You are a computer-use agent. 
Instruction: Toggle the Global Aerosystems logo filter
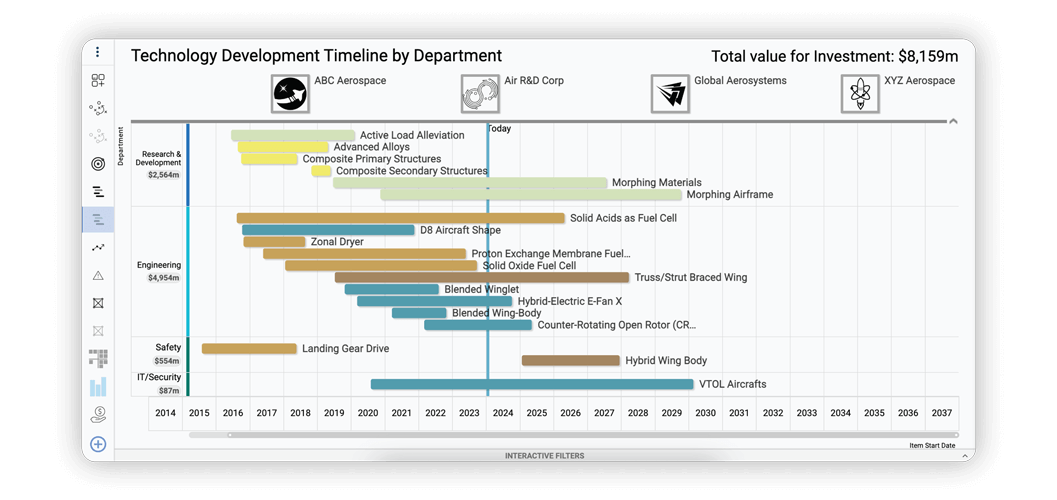pos(670,94)
